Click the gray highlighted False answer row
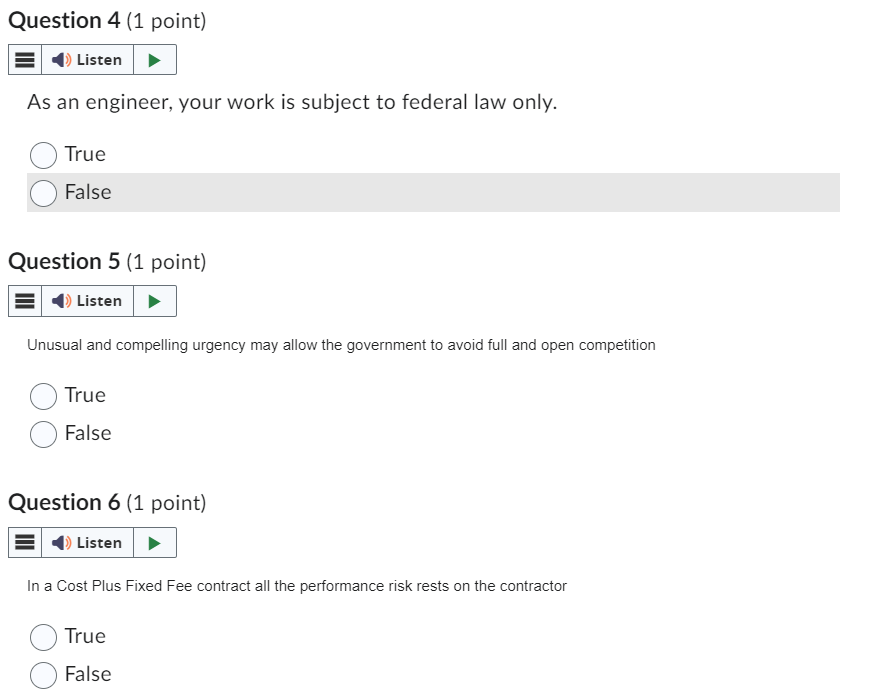Viewport: 874px width, 700px height. point(430,192)
